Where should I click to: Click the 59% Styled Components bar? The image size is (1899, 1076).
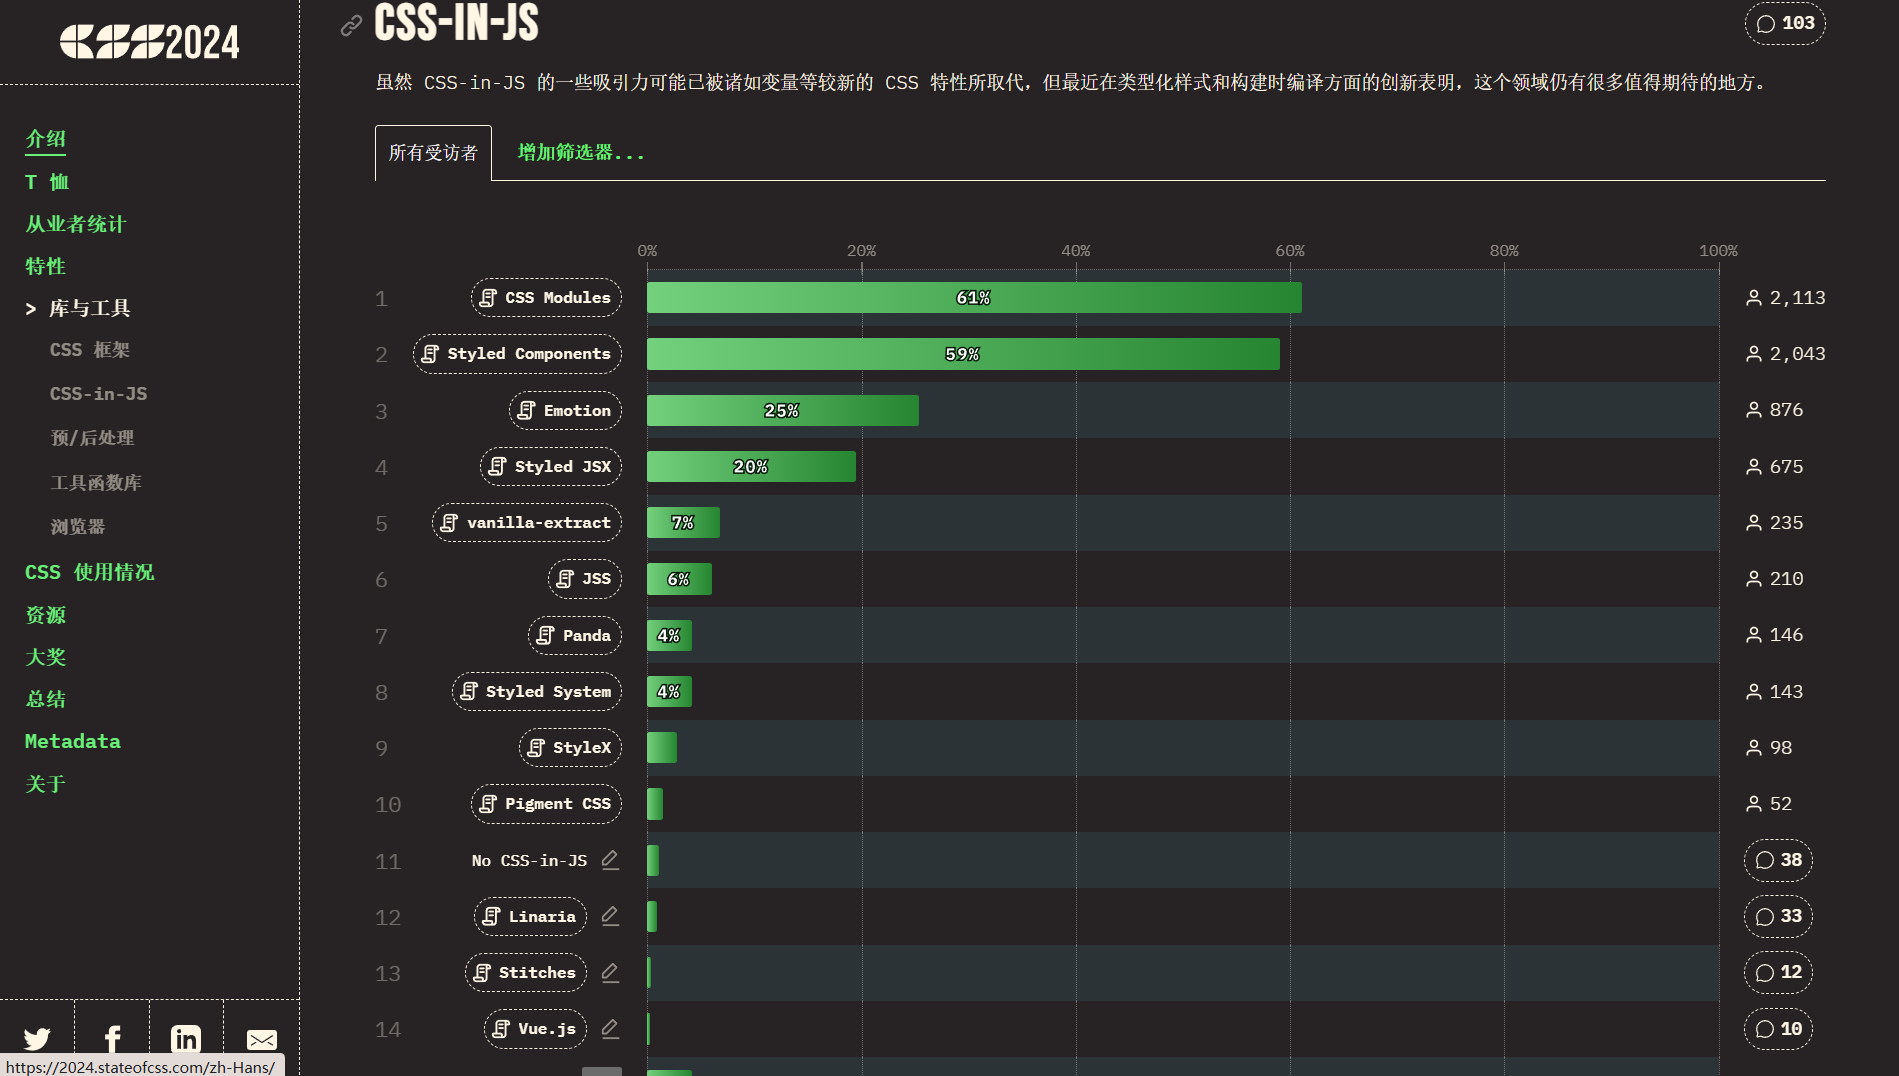[963, 354]
